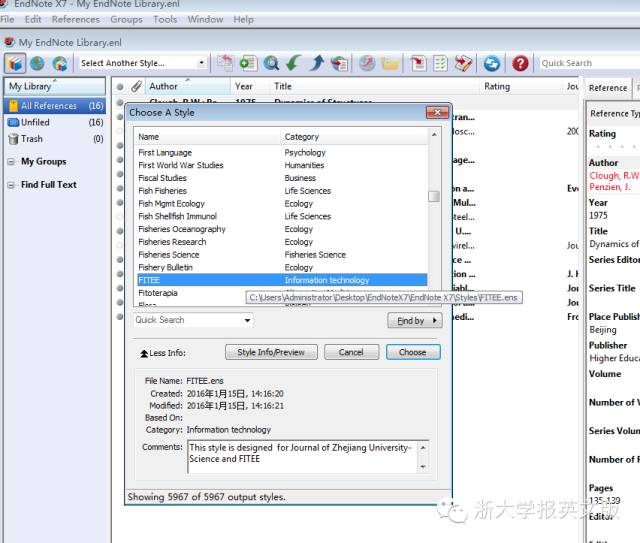
Task: Select the FITEE style row
Action: click(282, 280)
